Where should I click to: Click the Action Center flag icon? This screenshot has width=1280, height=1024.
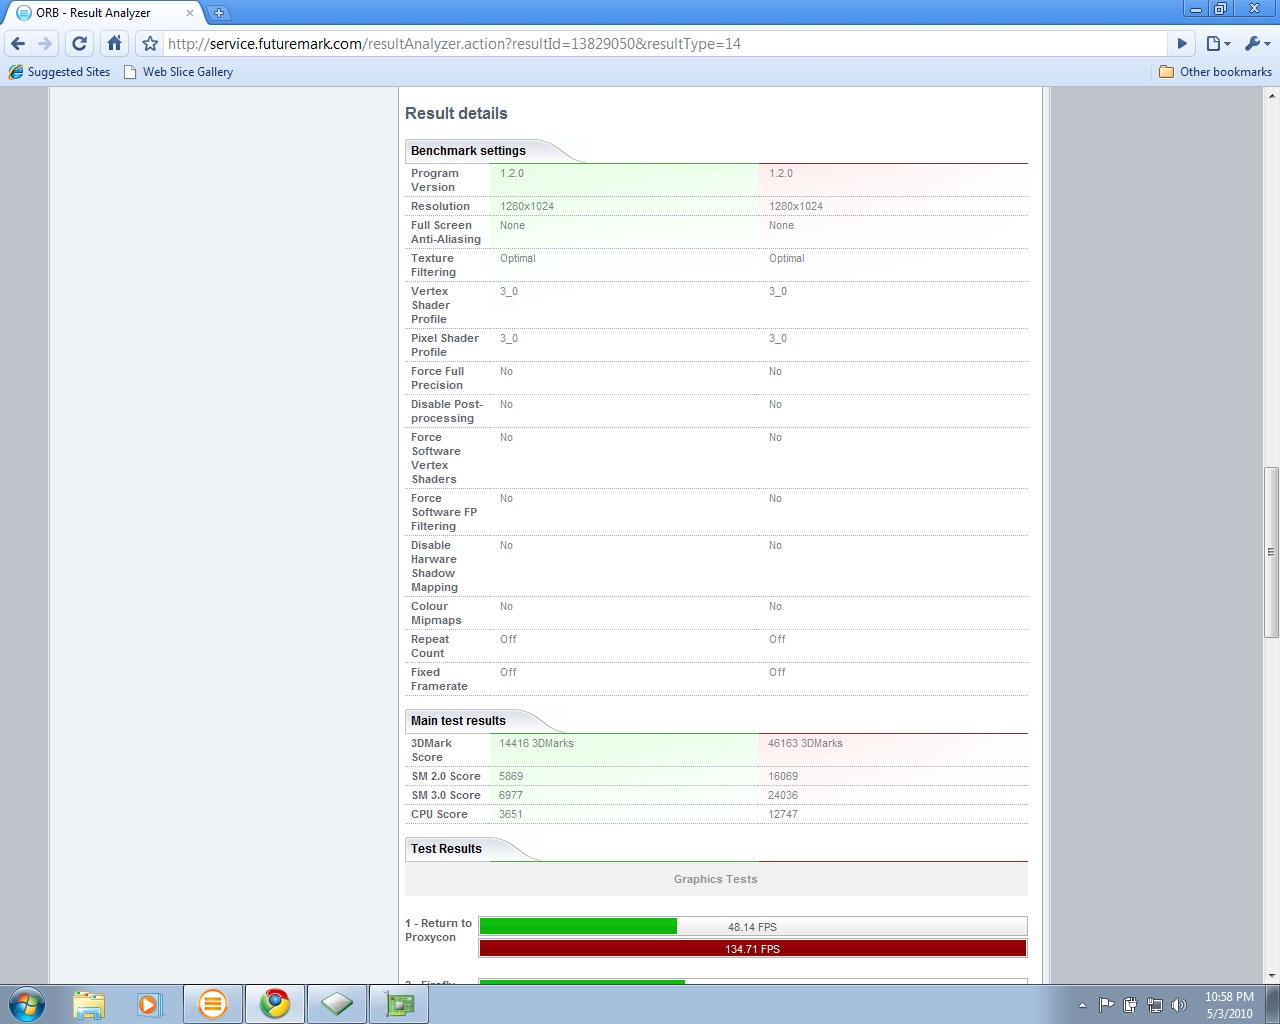(1106, 1005)
